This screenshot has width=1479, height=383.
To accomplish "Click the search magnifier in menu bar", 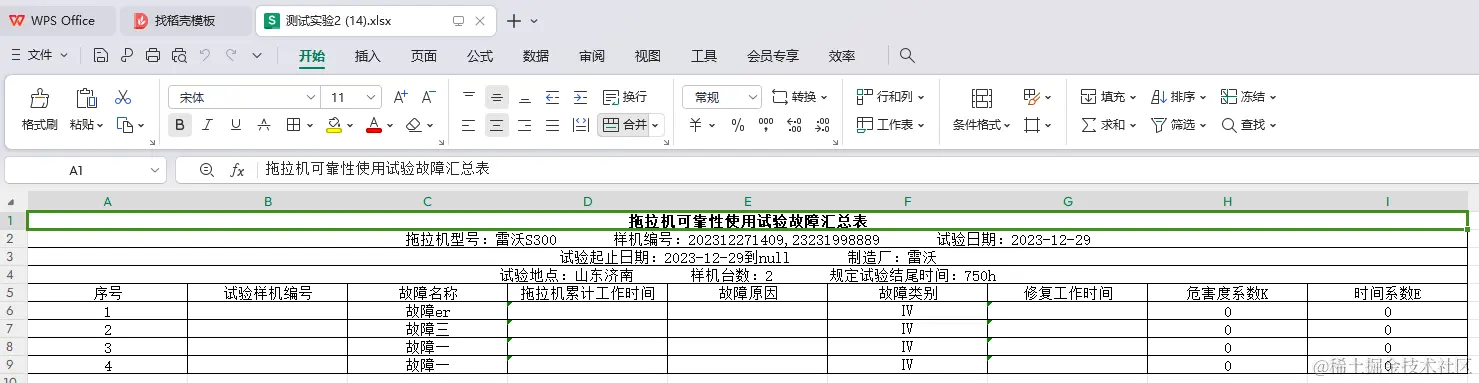I will 907,56.
